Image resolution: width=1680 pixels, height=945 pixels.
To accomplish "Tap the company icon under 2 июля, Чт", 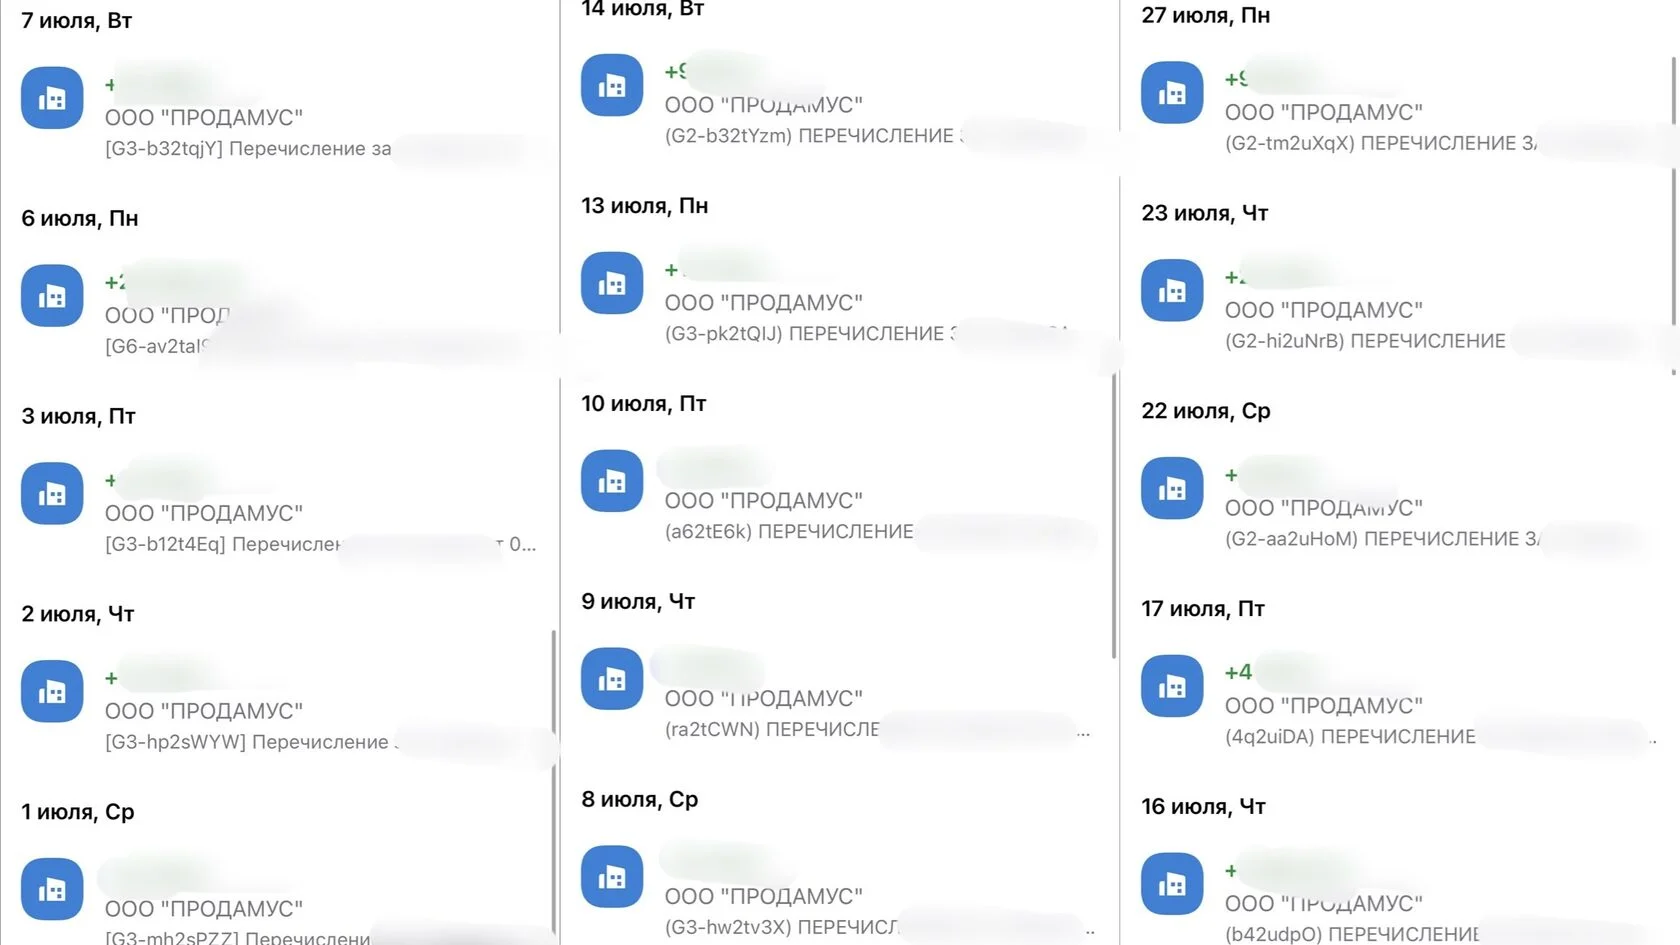I will (52, 691).
